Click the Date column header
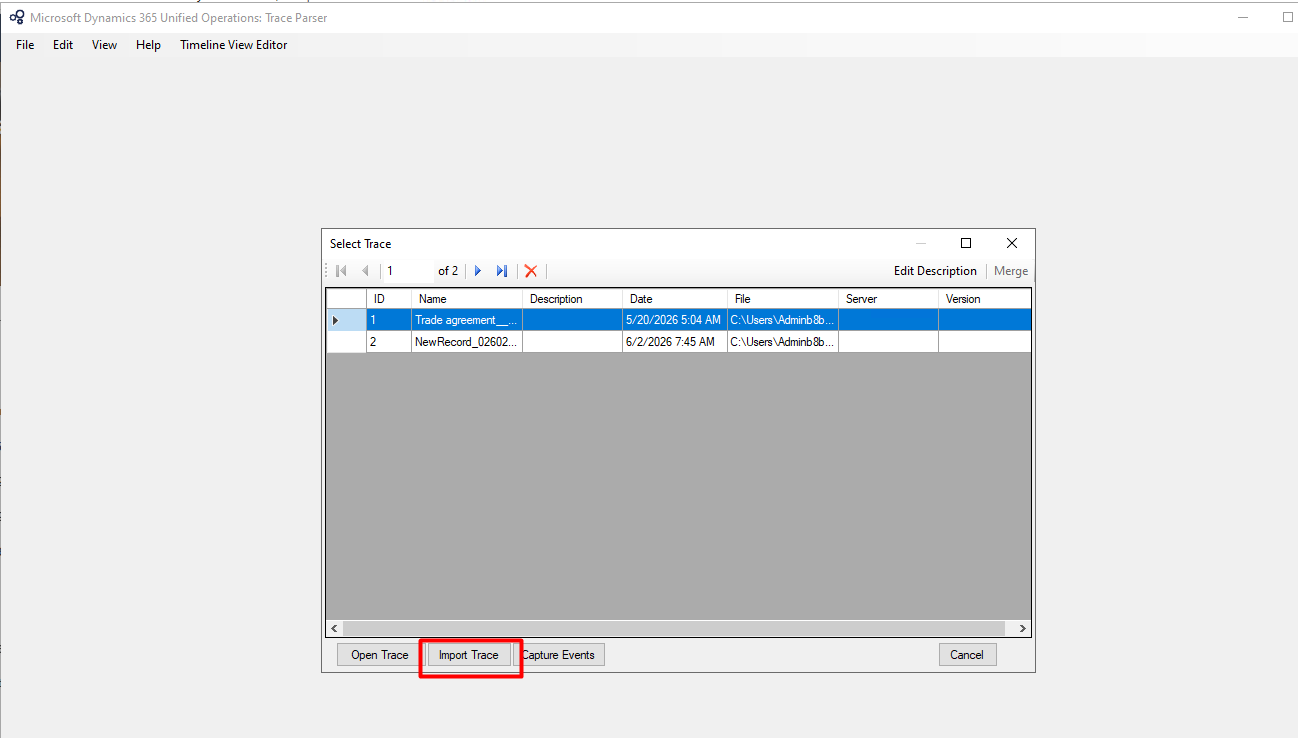Image resolution: width=1298 pixels, height=738 pixels. point(675,299)
